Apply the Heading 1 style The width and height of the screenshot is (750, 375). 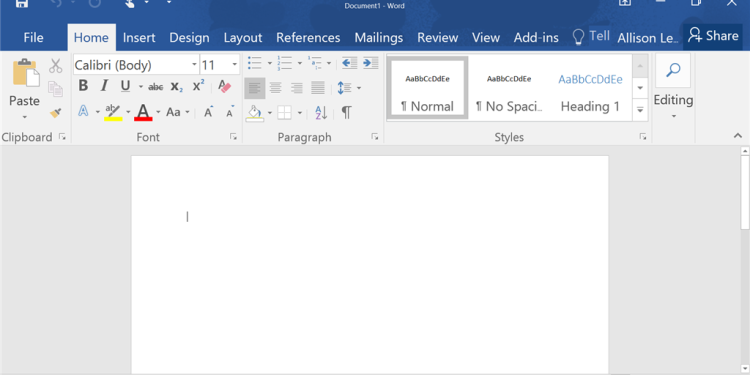click(x=590, y=88)
